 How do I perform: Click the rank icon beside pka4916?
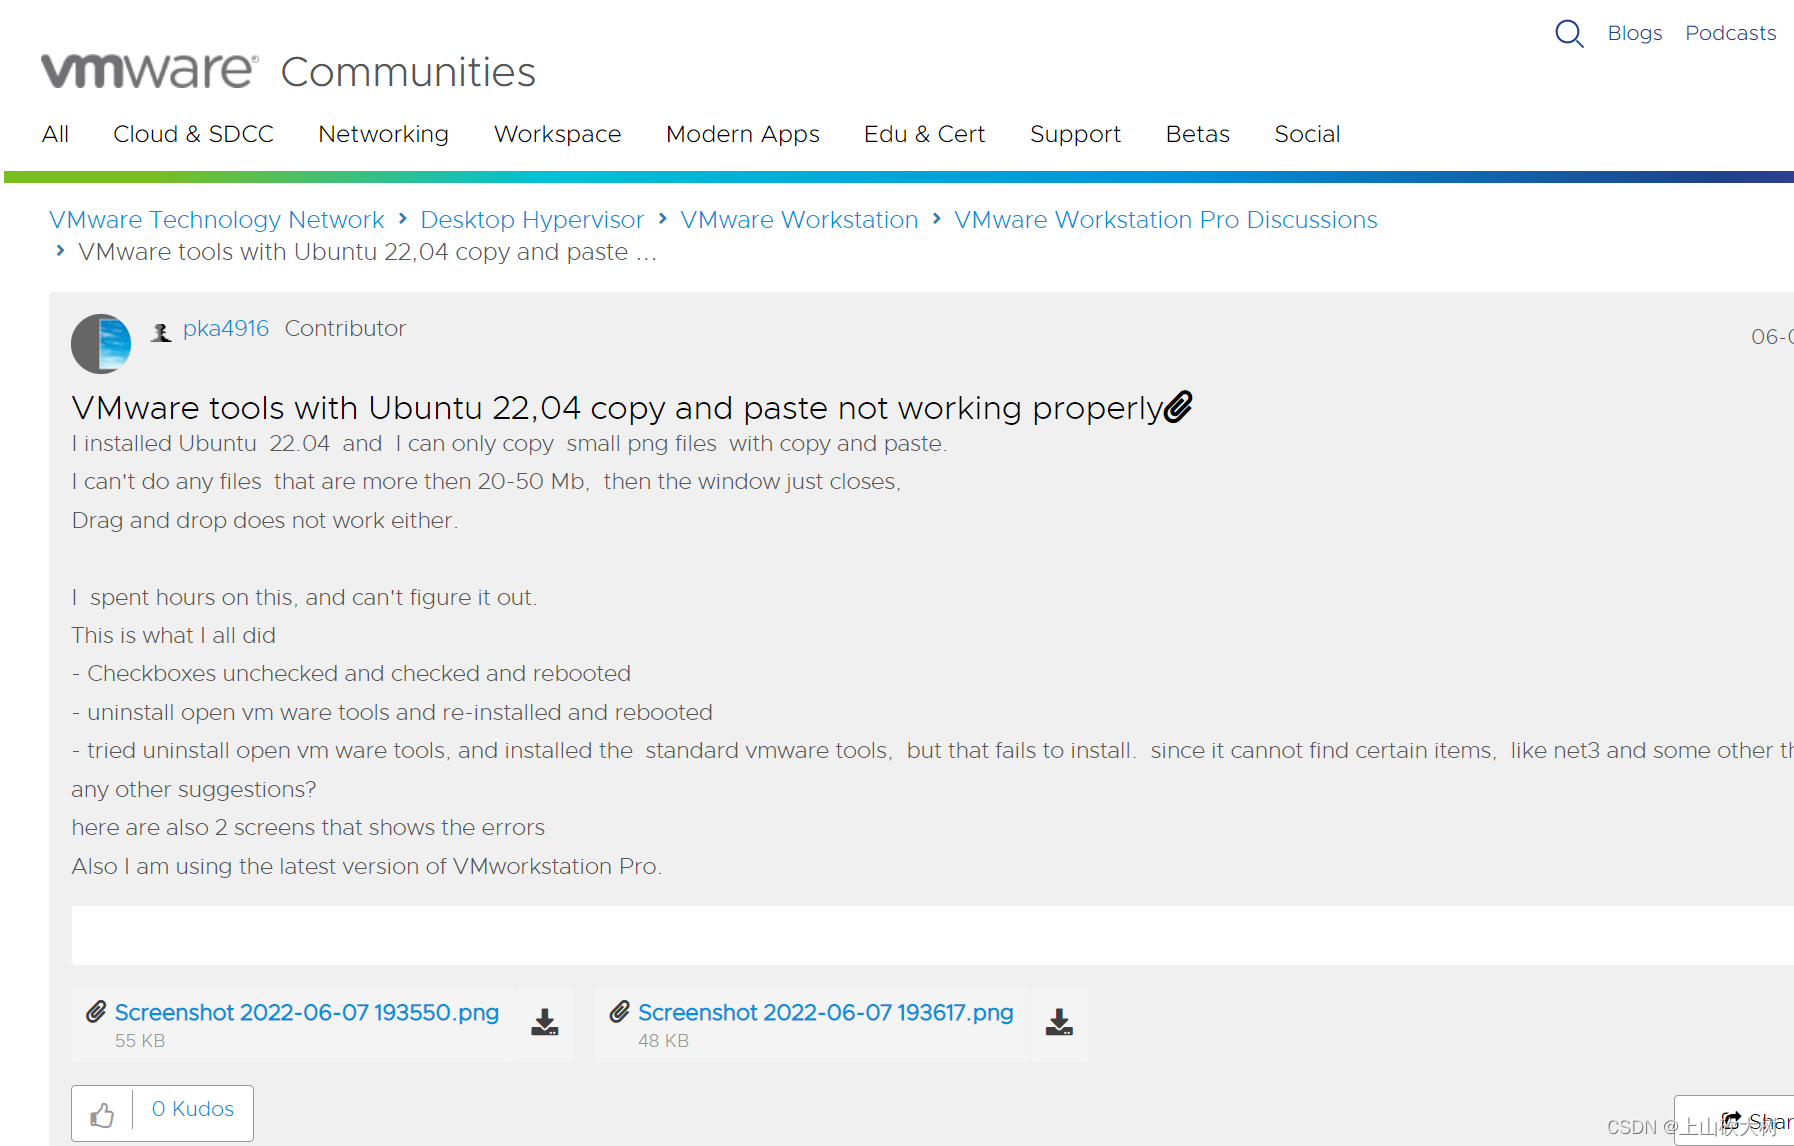point(161,332)
